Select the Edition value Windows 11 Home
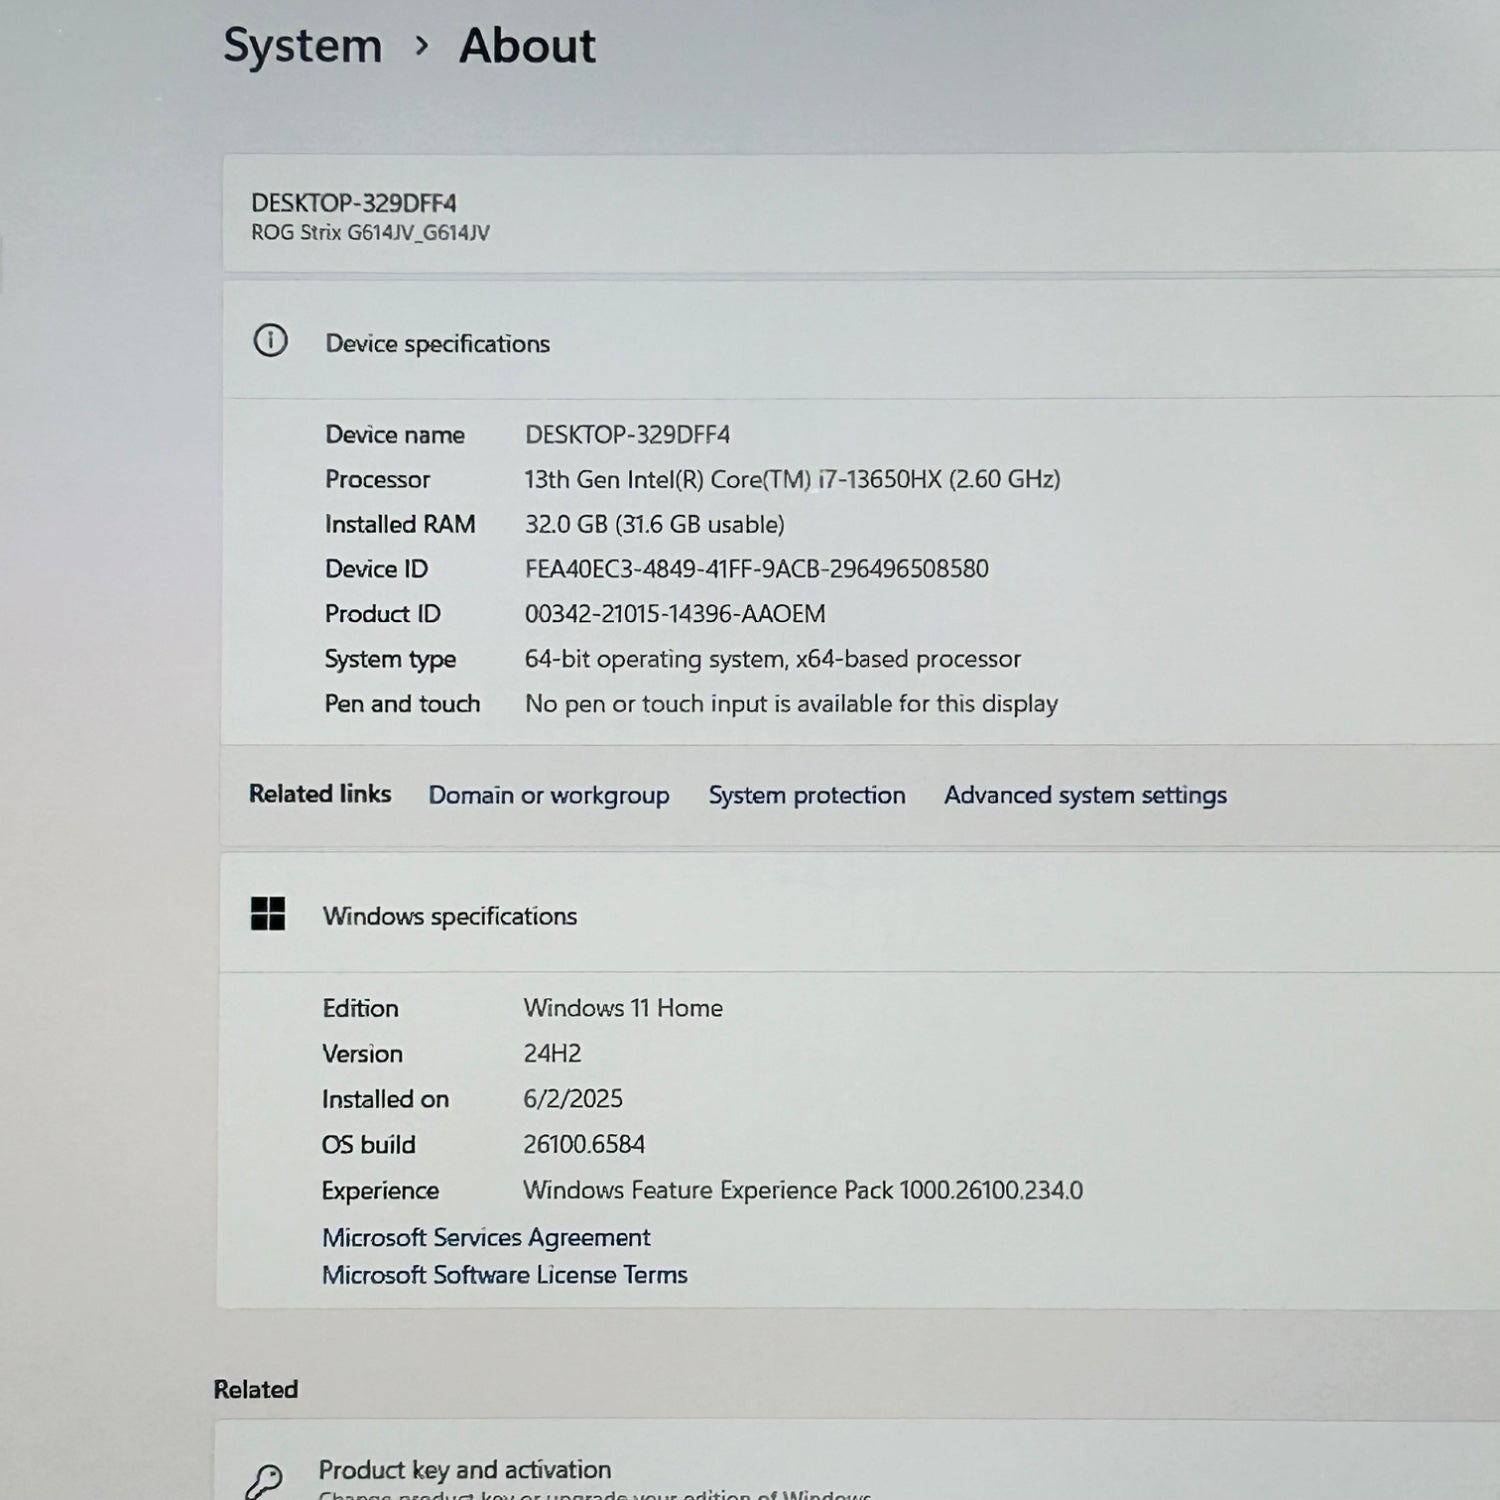 [x=623, y=1008]
